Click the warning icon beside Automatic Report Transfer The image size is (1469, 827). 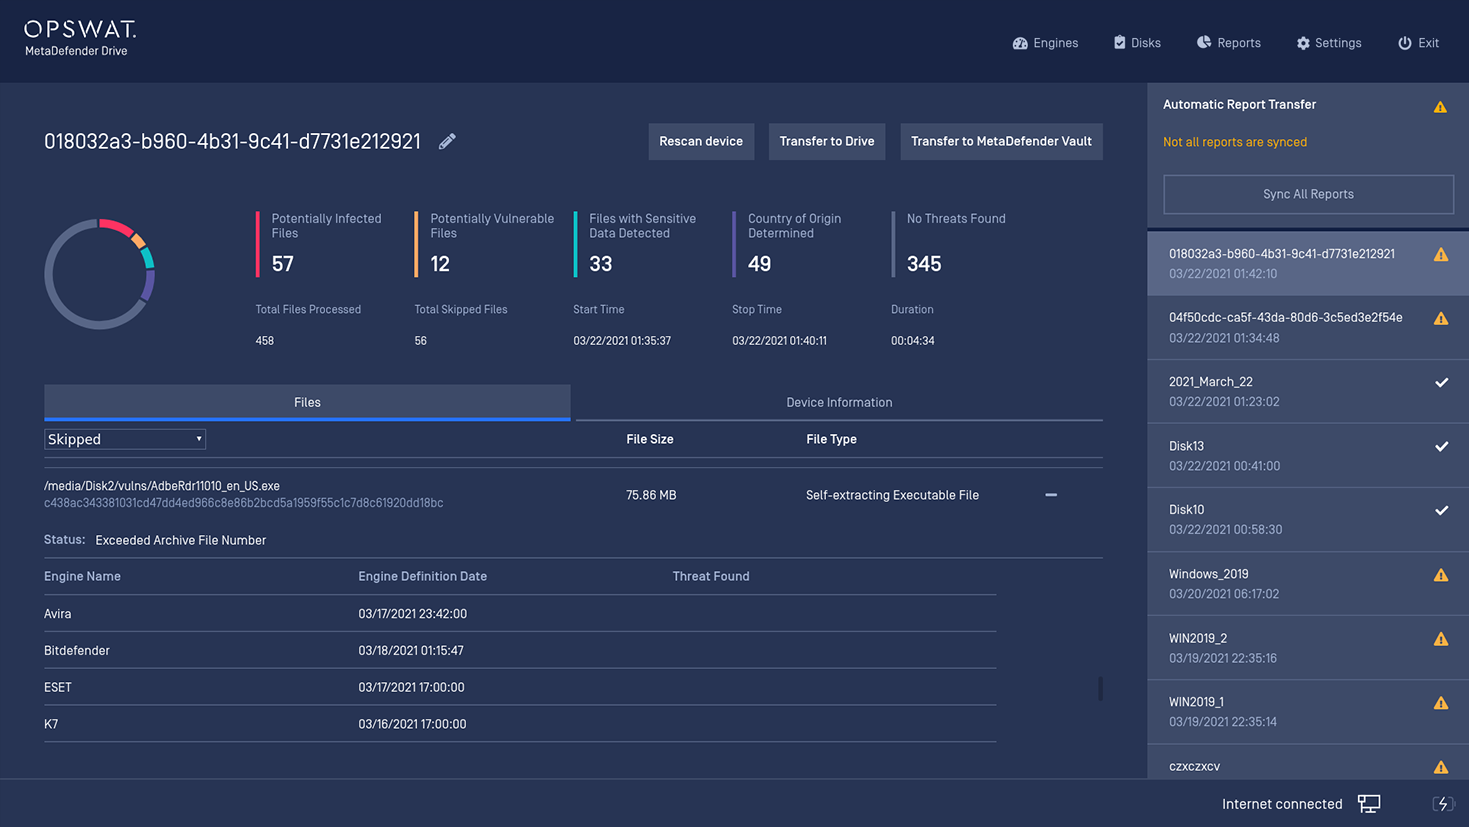[1440, 107]
